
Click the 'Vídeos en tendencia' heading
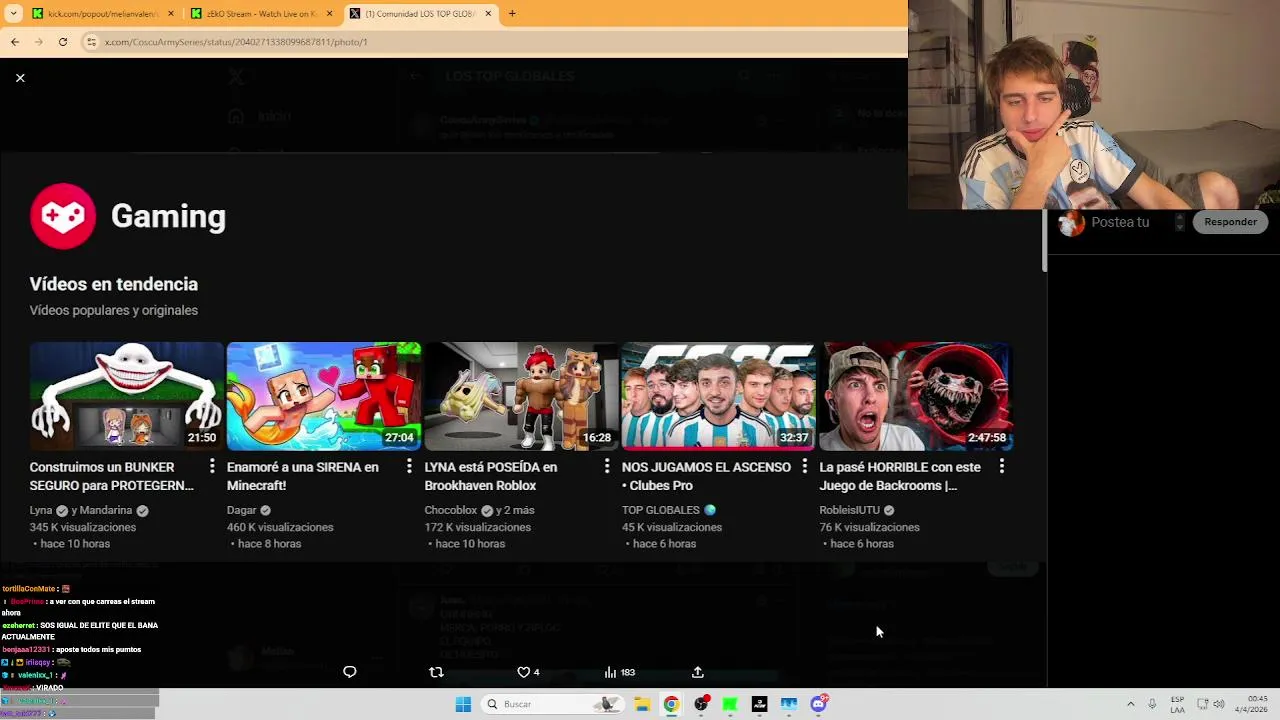(x=114, y=284)
